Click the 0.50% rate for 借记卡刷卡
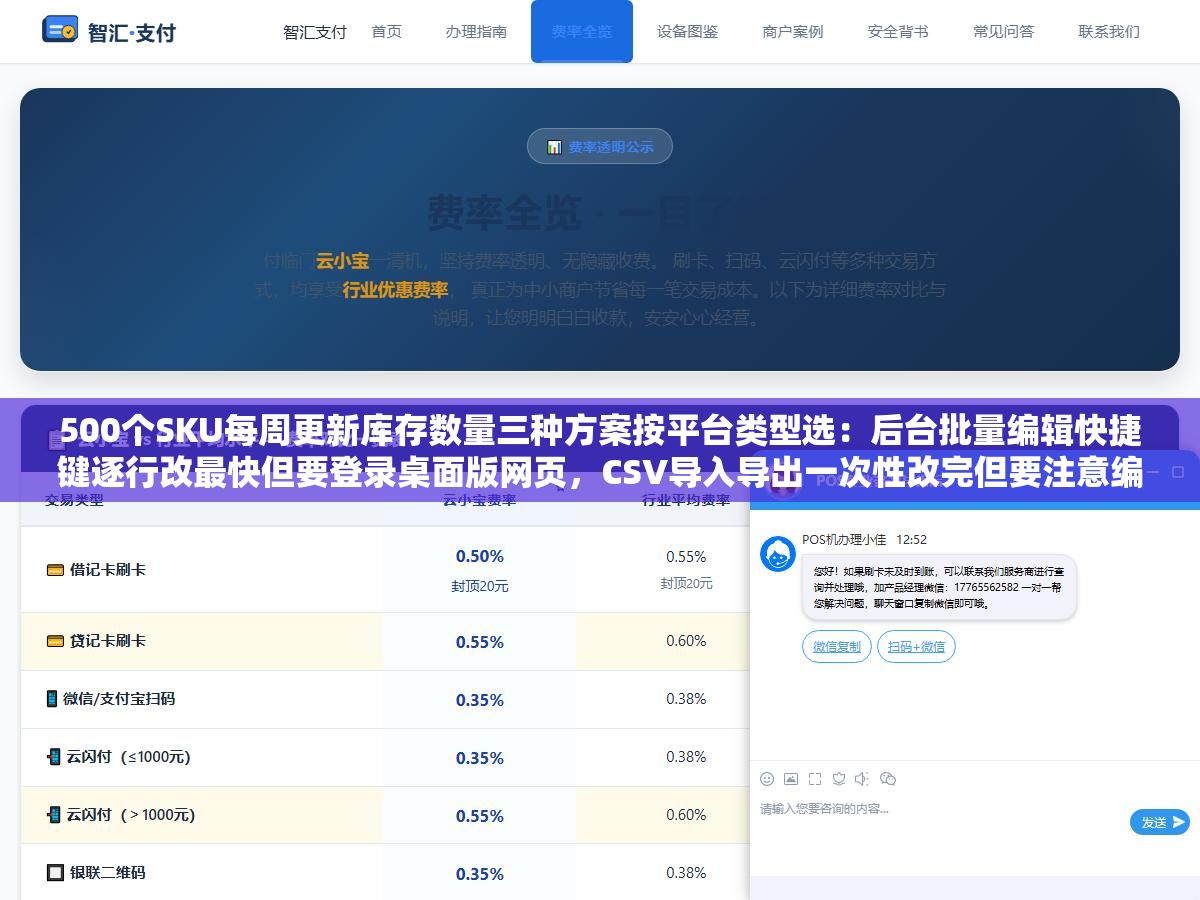Viewport: 1200px width, 900px height. (x=480, y=556)
